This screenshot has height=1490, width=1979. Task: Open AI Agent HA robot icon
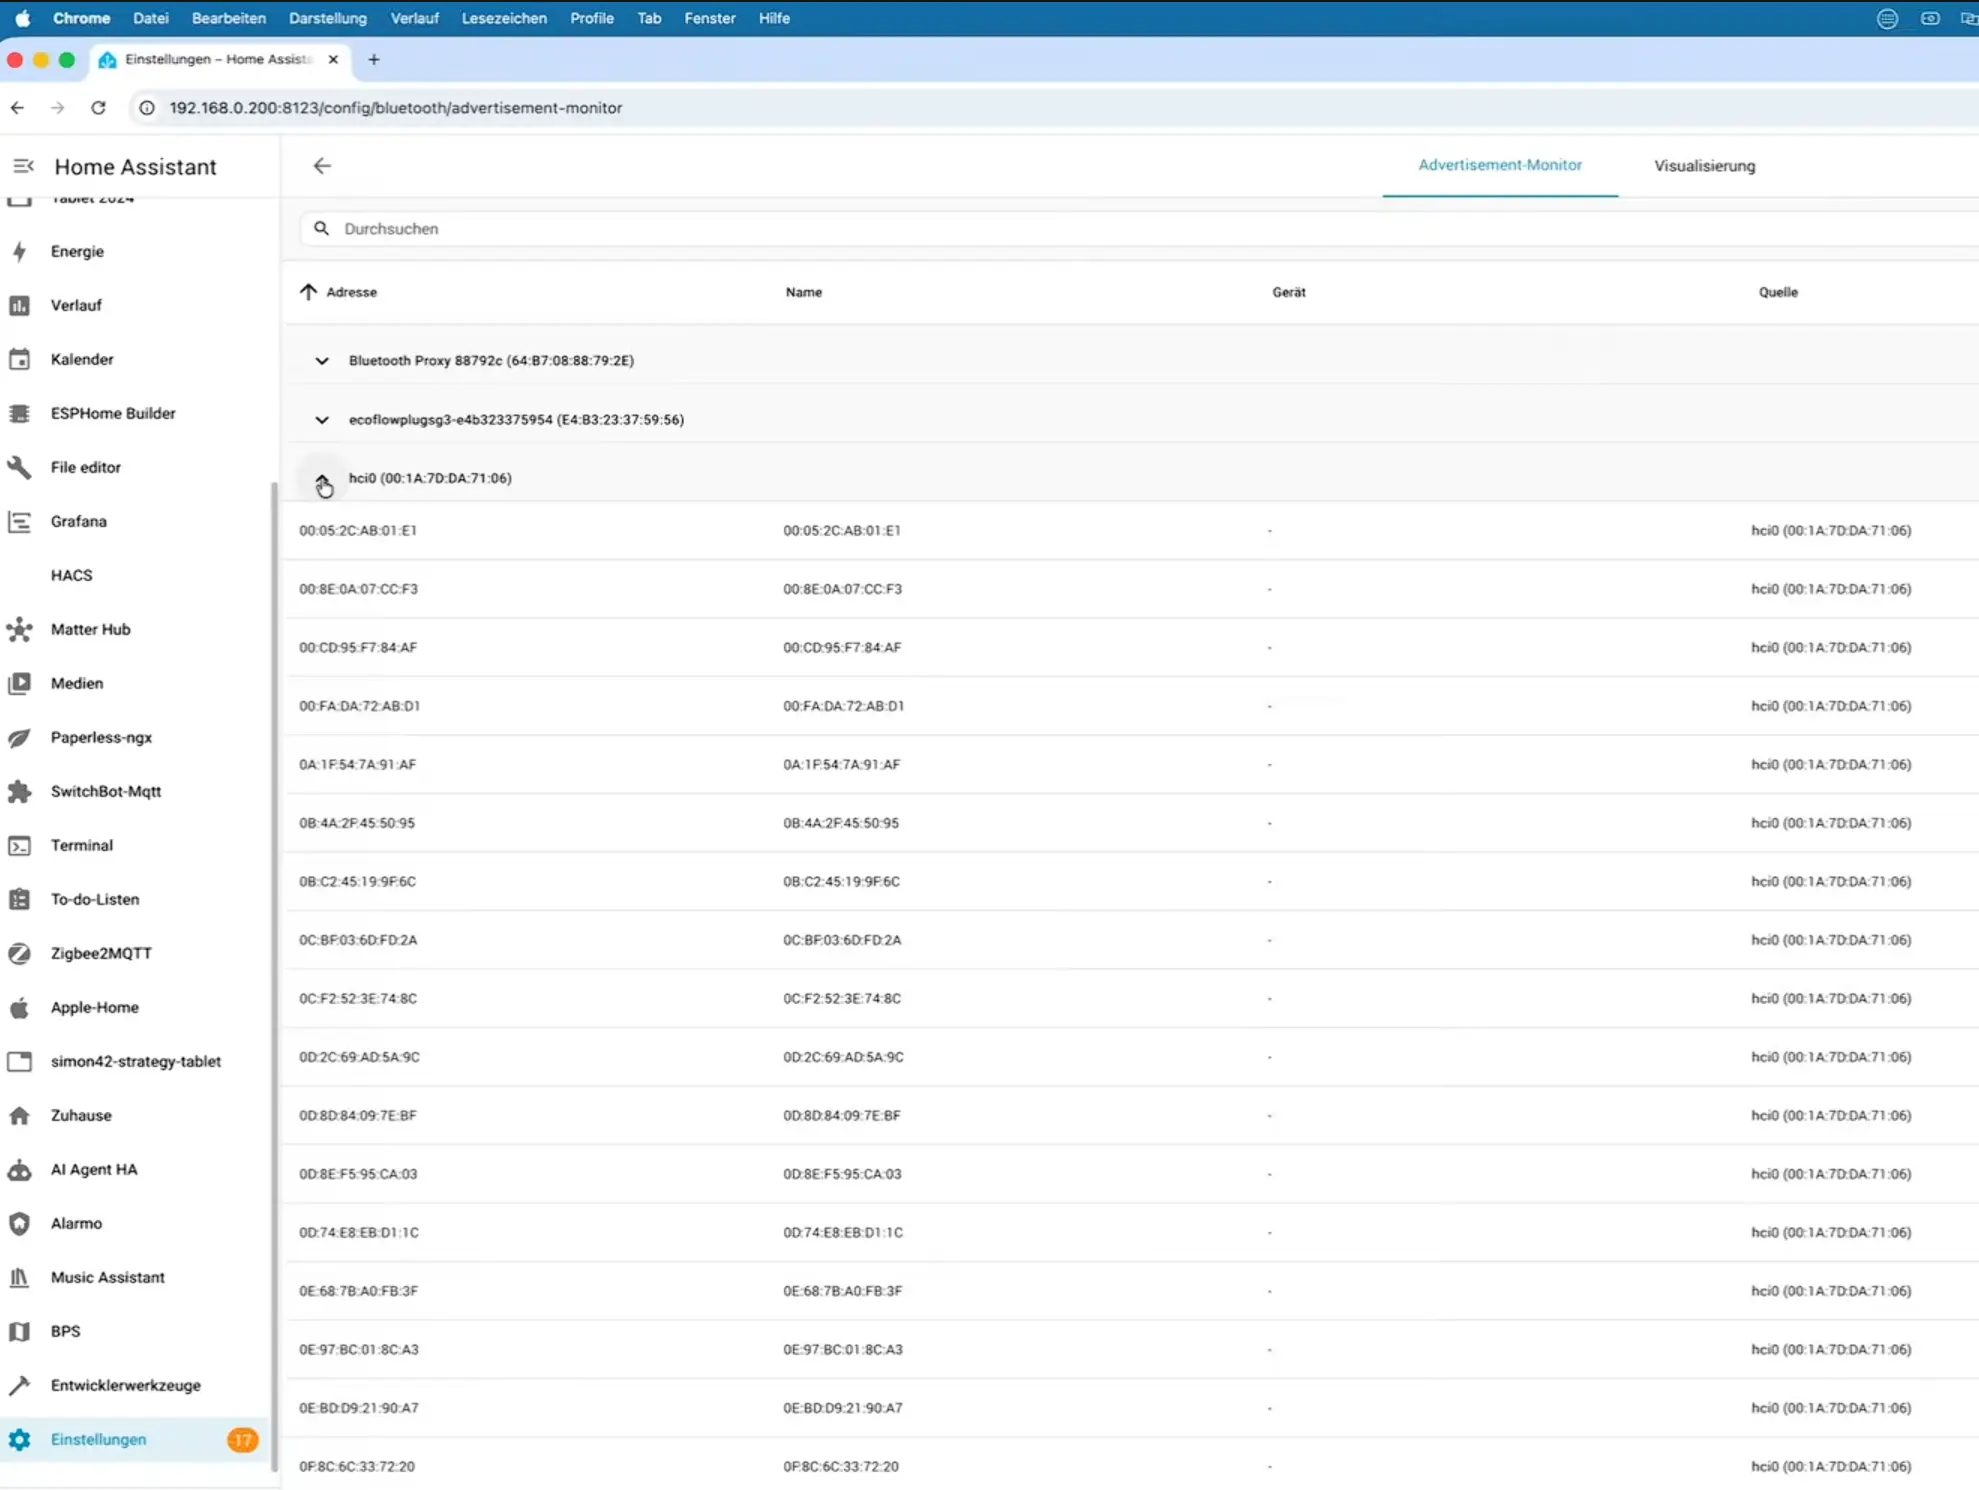pyautogui.click(x=19, y=1169)
